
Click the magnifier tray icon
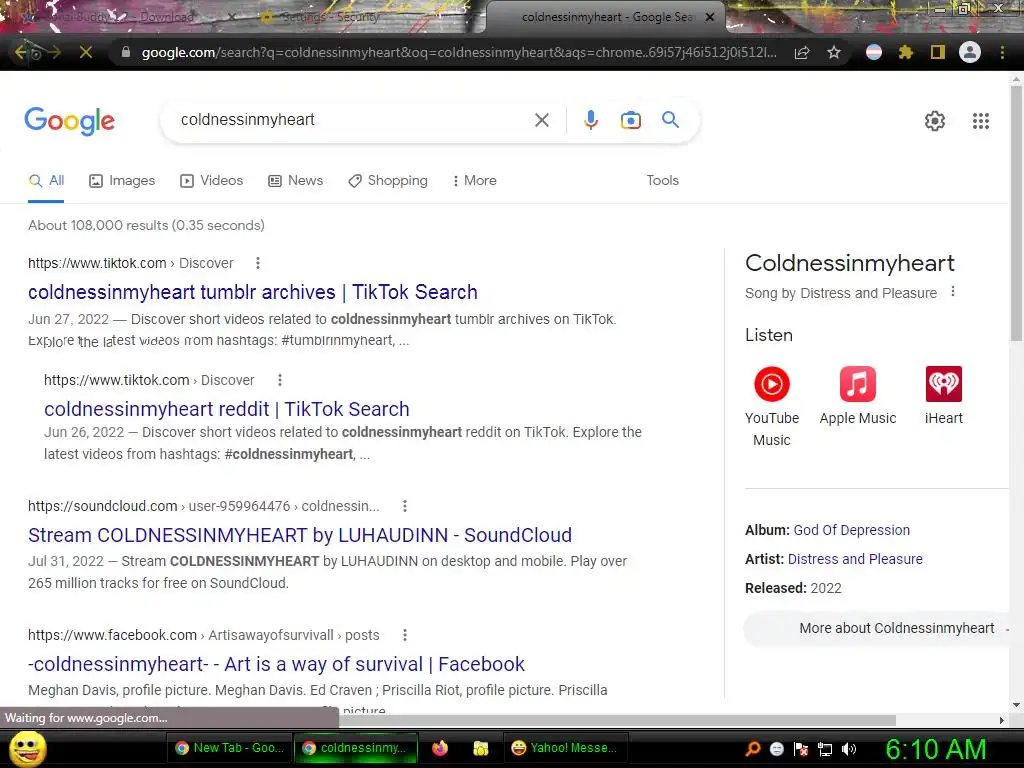[x=752, y=749]
